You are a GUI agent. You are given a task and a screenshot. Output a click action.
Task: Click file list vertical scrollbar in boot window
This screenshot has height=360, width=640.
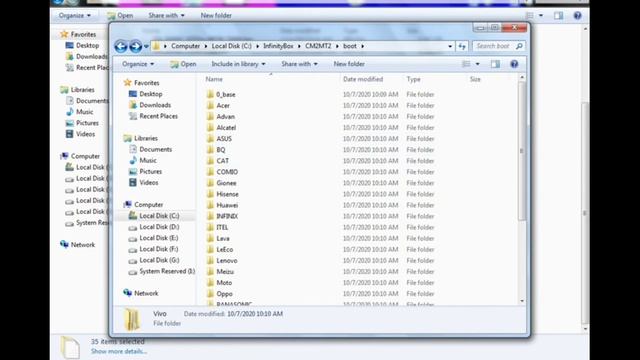(522, 151)
